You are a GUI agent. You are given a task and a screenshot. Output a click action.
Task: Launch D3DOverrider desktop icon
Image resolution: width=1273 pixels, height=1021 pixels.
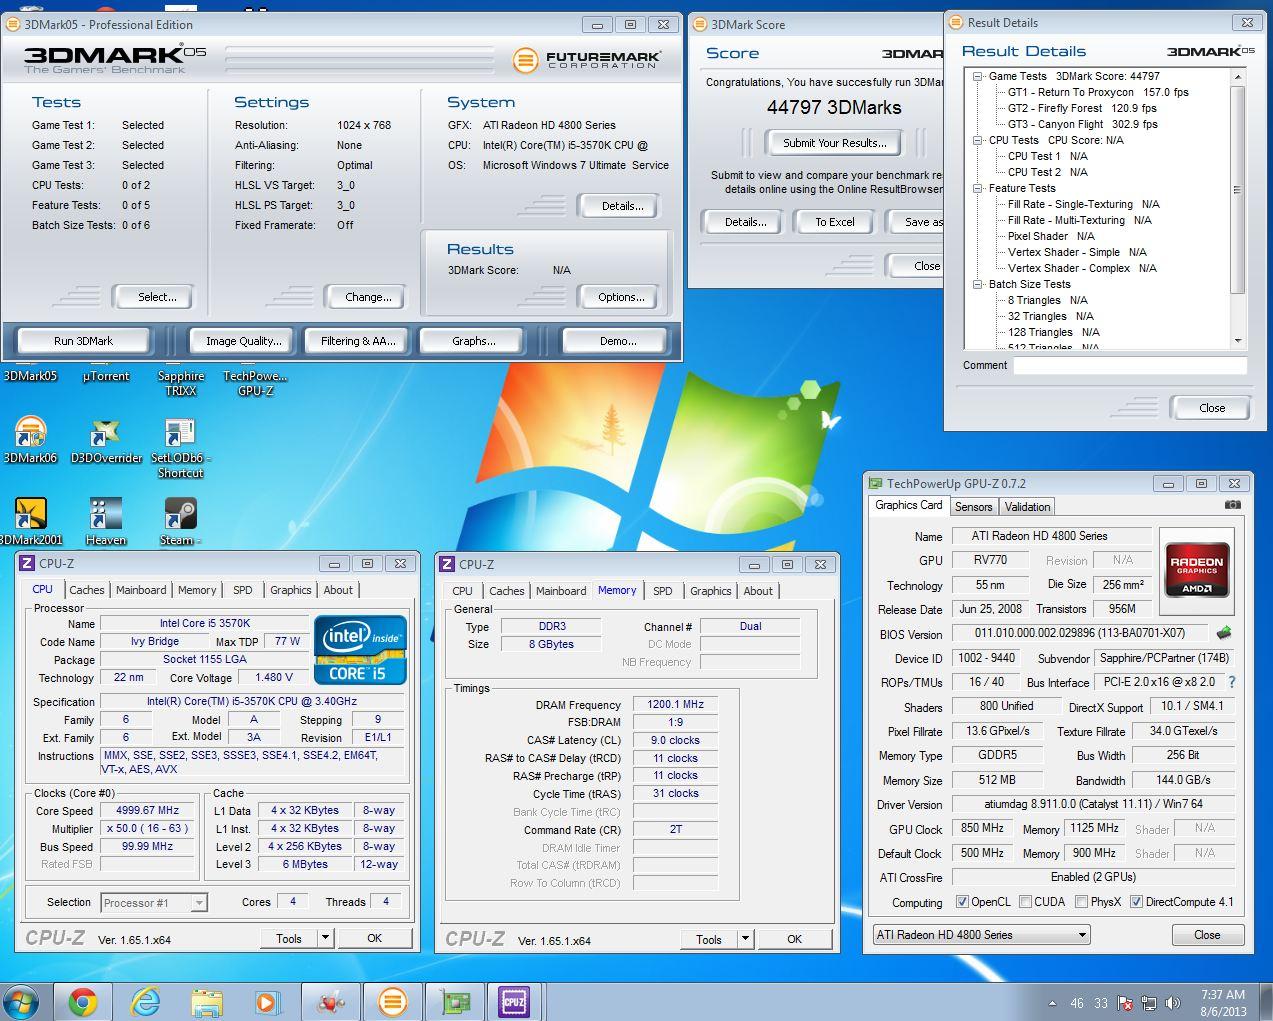click(x=106, y=440)
